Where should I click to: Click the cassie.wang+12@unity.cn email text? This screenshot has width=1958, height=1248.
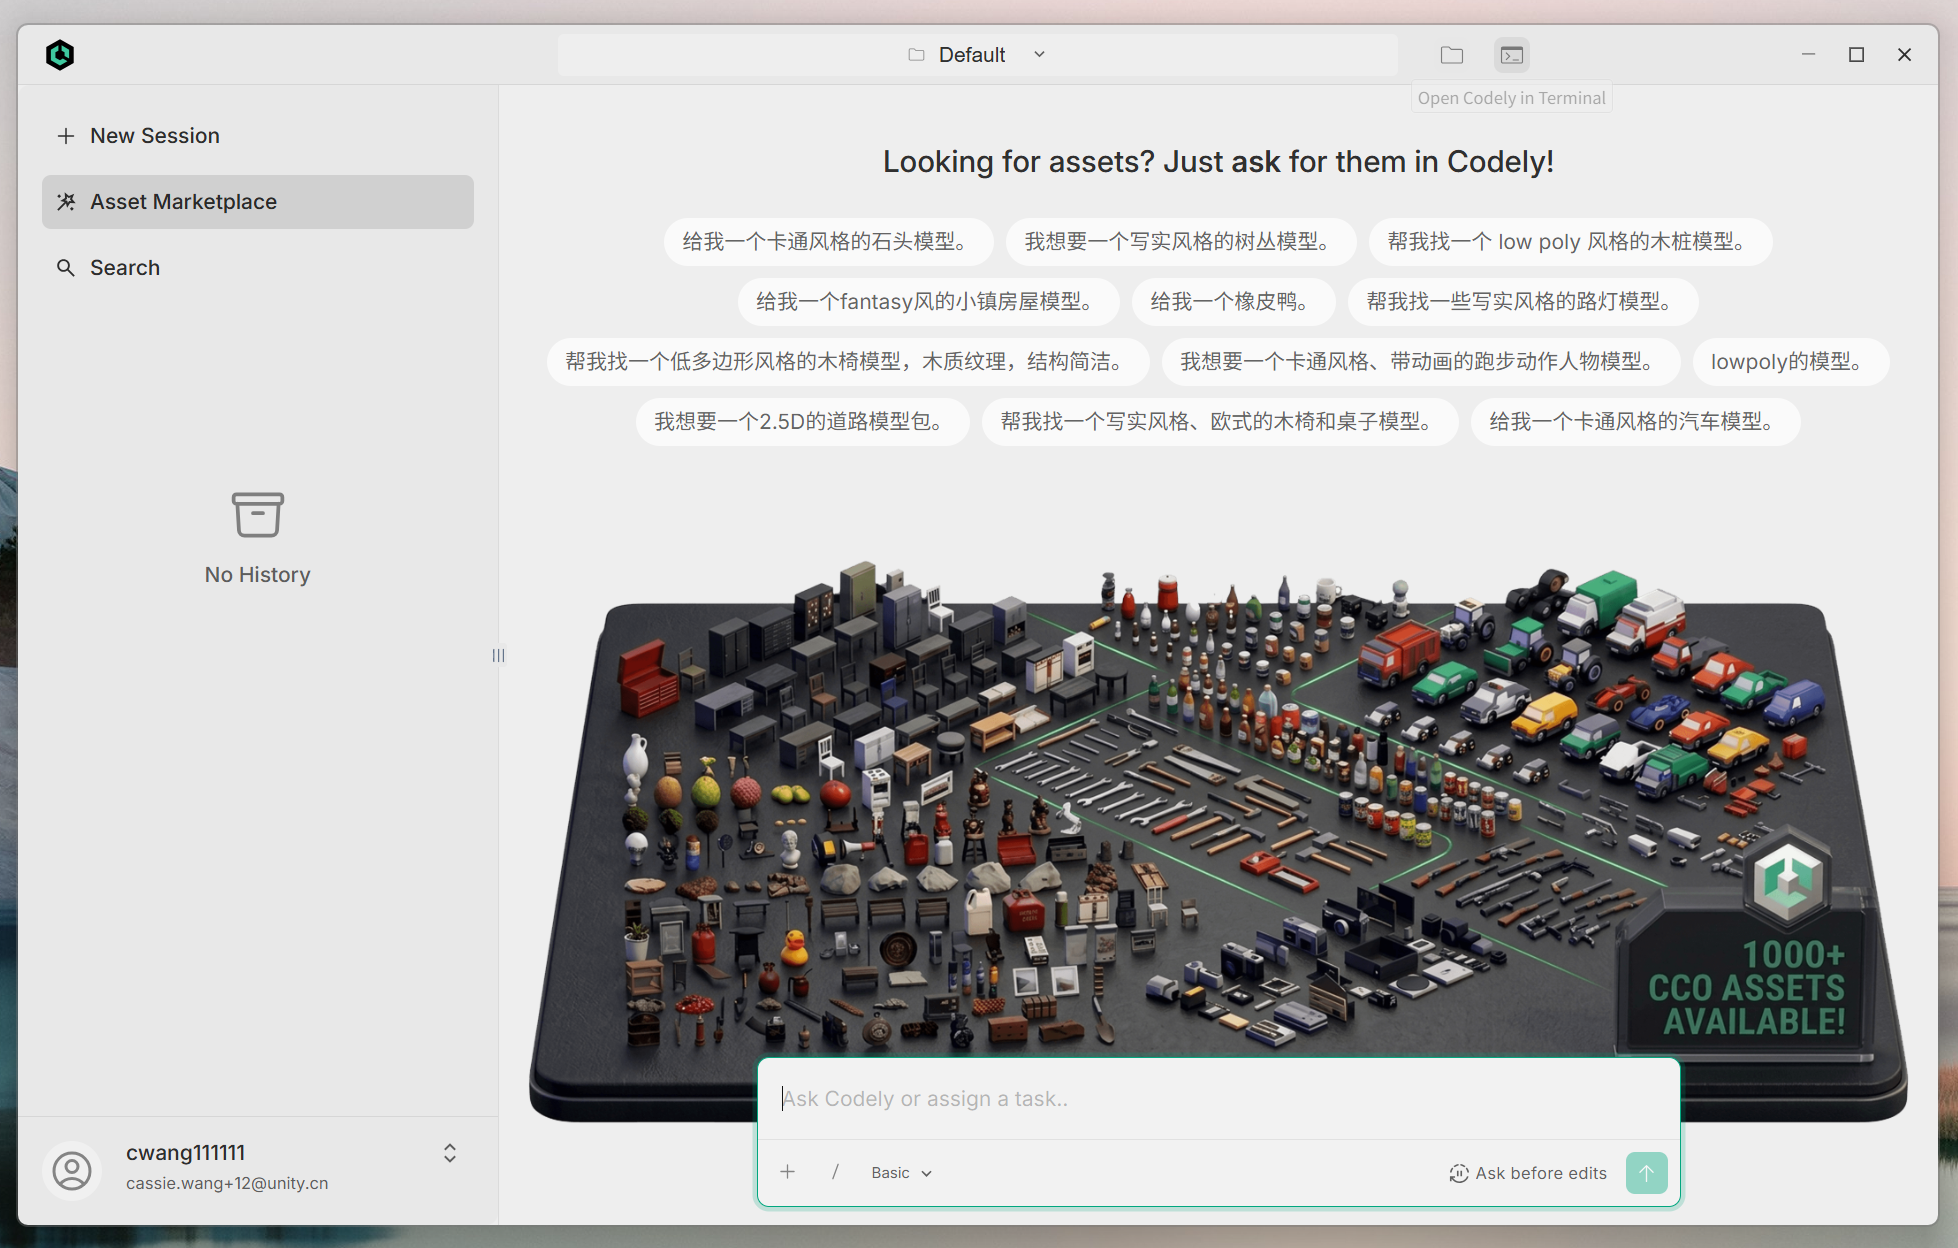click(x=227, y=1183)
